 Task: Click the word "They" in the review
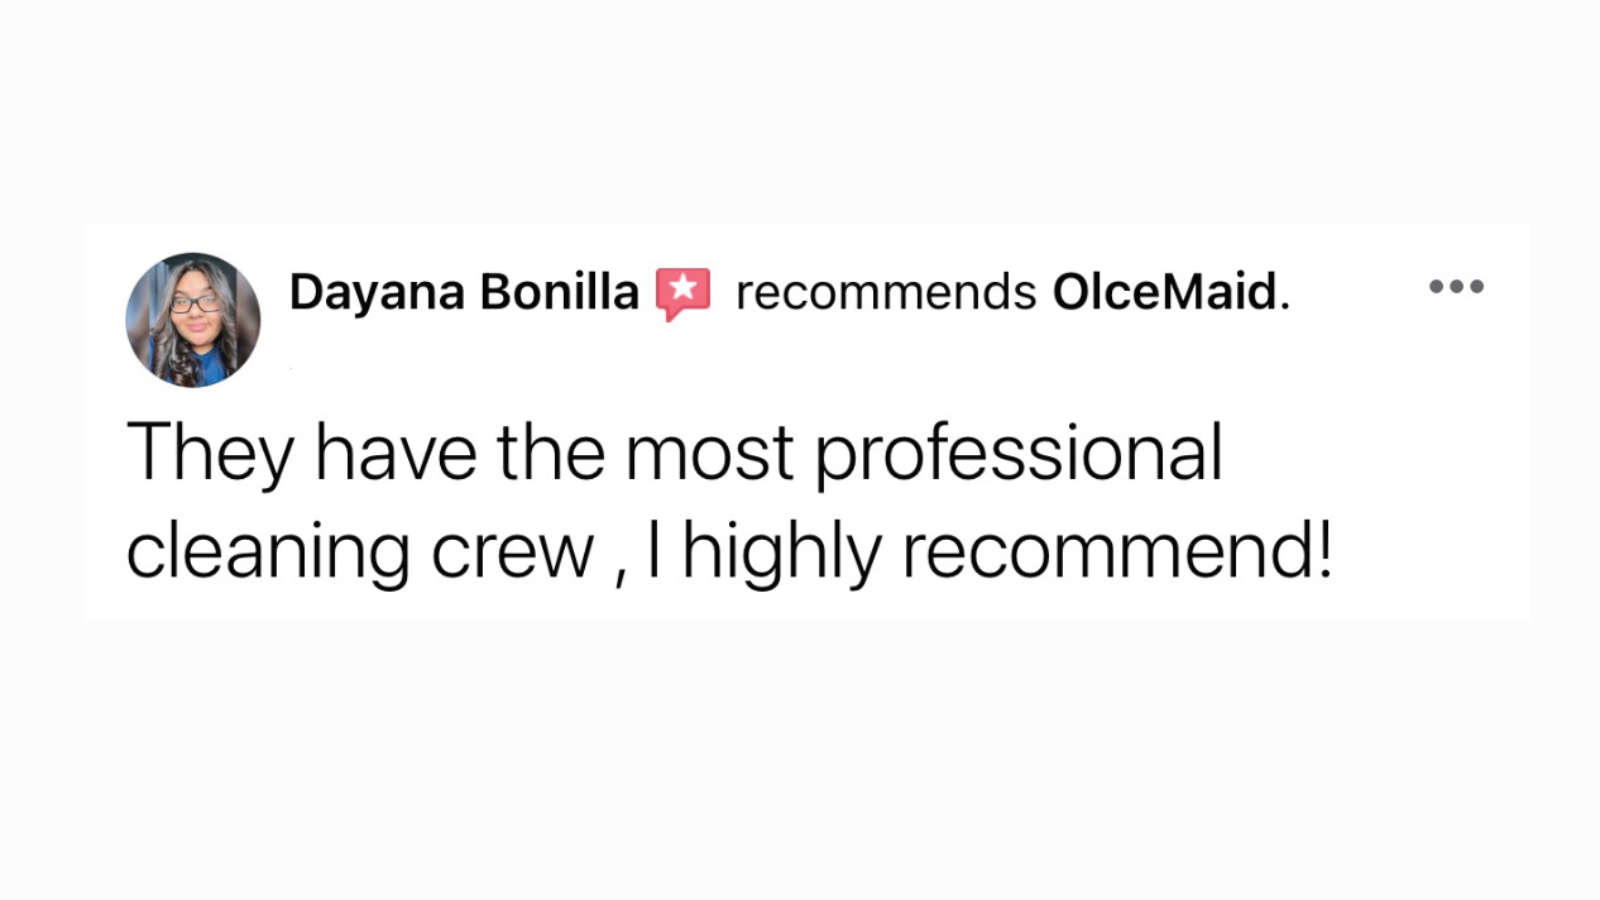(x=210, y=453)
